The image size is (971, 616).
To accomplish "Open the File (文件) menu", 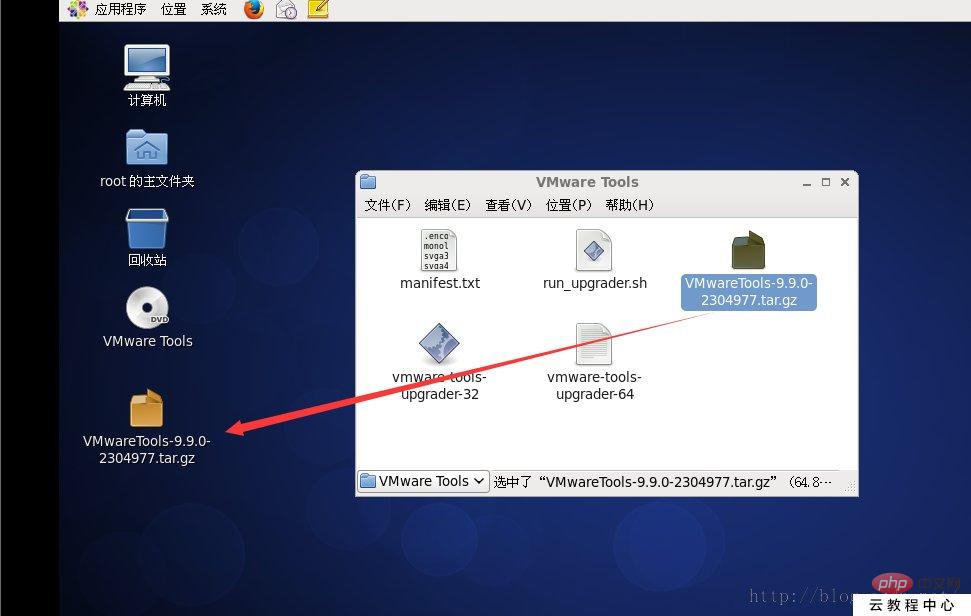I will (x=387, y=205).
